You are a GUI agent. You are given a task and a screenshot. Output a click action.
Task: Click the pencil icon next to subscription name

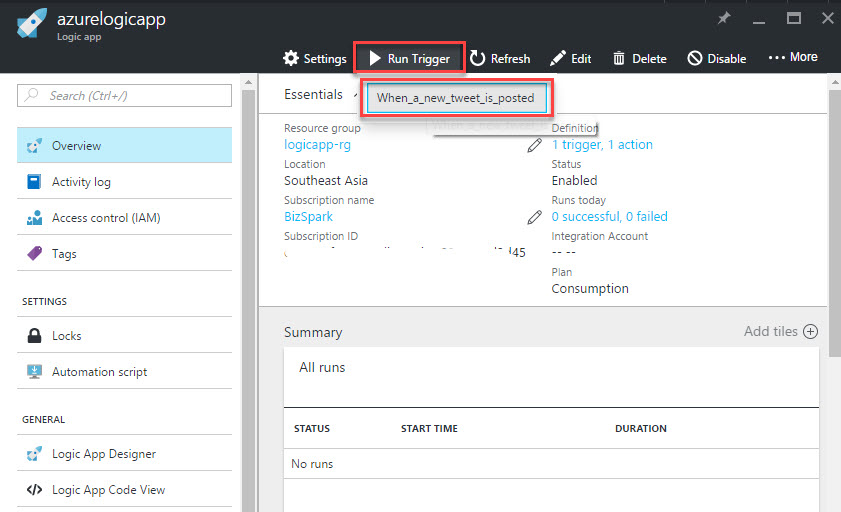[x=534, y=217]
